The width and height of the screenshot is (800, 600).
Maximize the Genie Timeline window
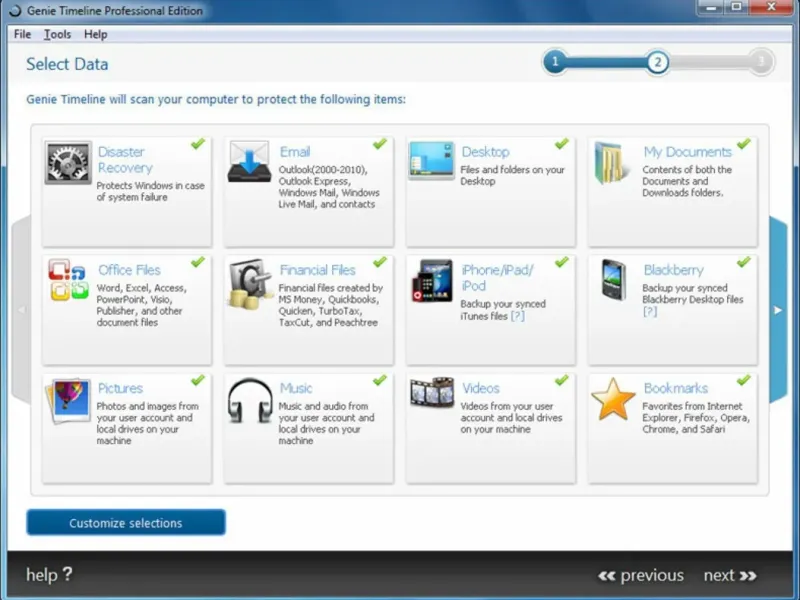pos(736,7)
